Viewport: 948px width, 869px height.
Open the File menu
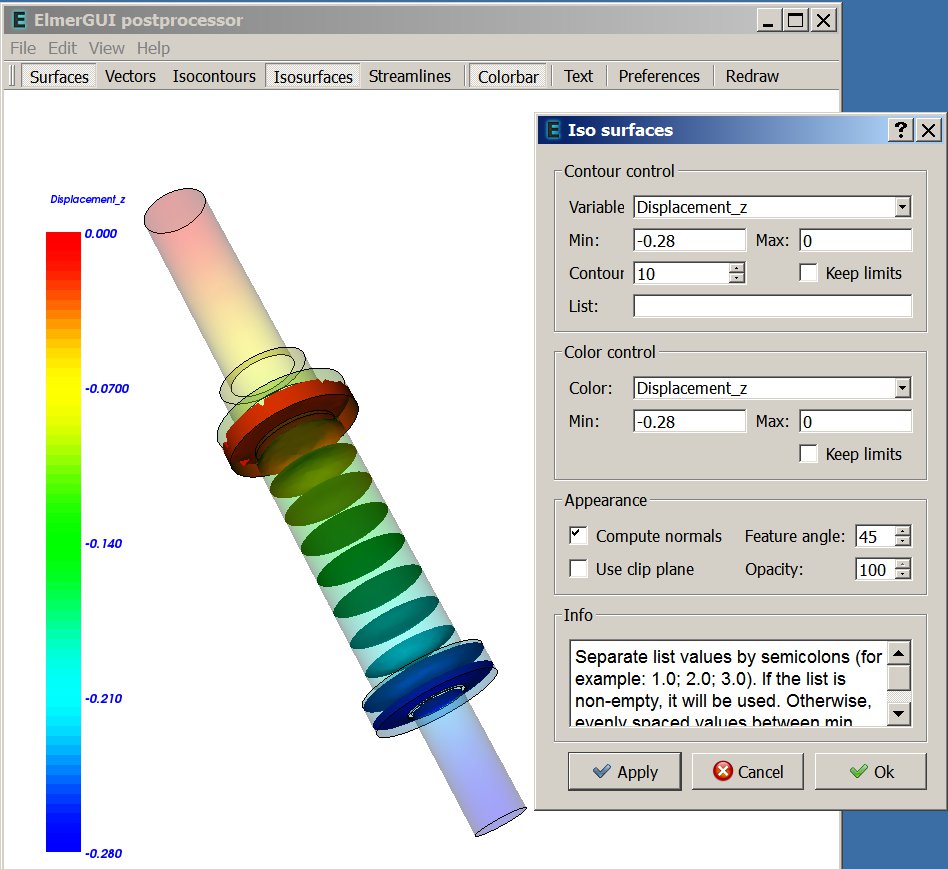(x=23, y=48)
